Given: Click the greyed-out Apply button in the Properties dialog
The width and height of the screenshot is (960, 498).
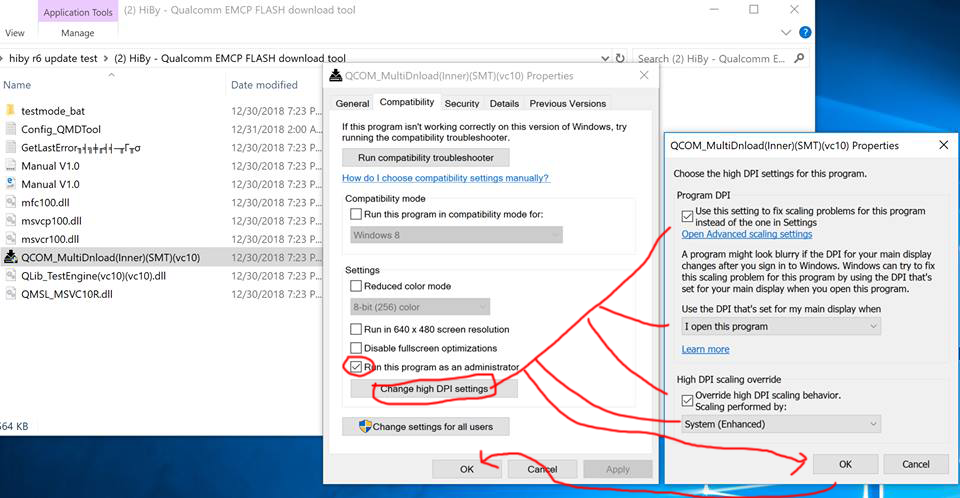Looking at the screenshot, I should pos(617,469).
